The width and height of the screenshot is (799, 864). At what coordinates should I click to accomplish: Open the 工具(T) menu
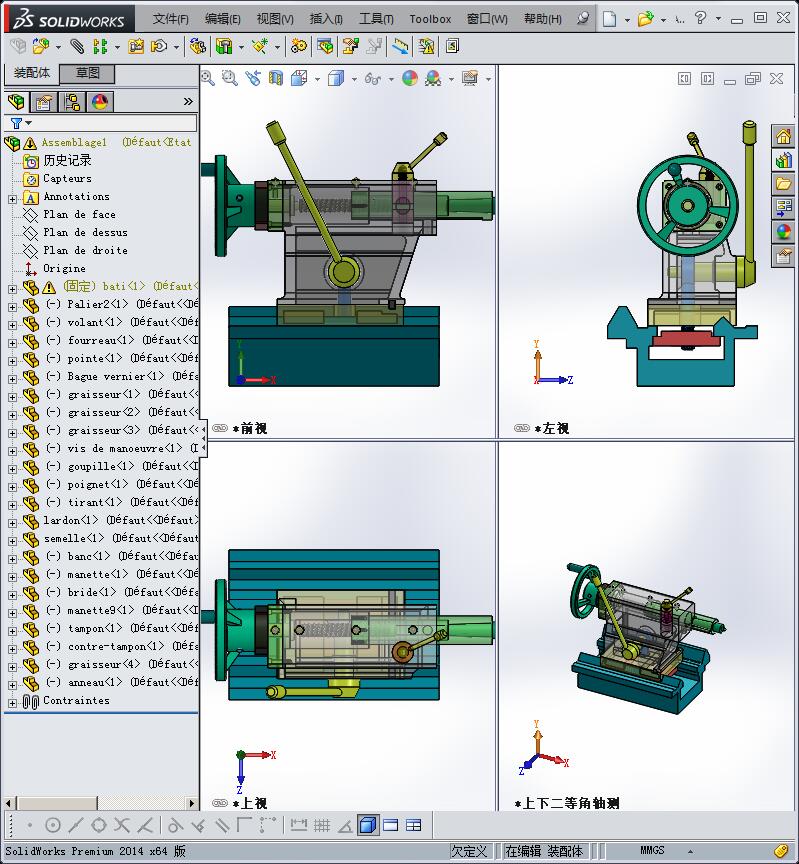pyautogui.click(x=376, y=19)
